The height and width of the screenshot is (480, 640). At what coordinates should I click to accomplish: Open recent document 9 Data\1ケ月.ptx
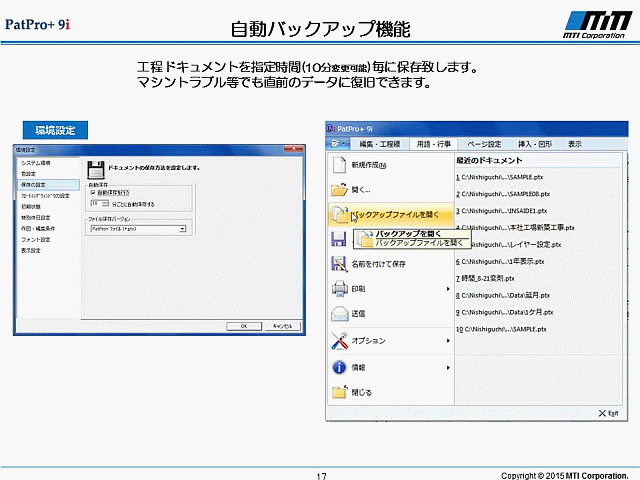504,312
